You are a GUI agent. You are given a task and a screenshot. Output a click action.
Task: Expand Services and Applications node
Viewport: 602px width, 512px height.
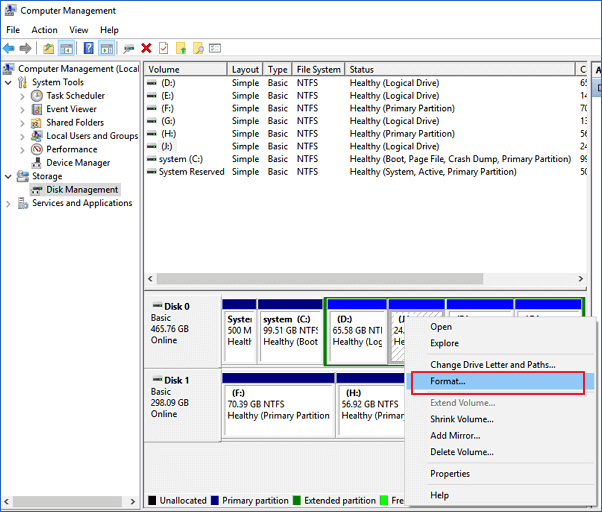pyautogui.click(x=9, y=203)
